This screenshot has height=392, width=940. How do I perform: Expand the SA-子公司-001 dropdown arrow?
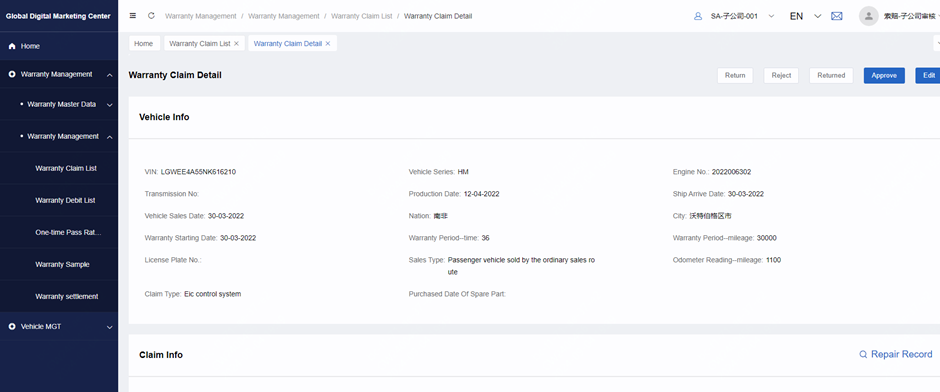(772, 16)
